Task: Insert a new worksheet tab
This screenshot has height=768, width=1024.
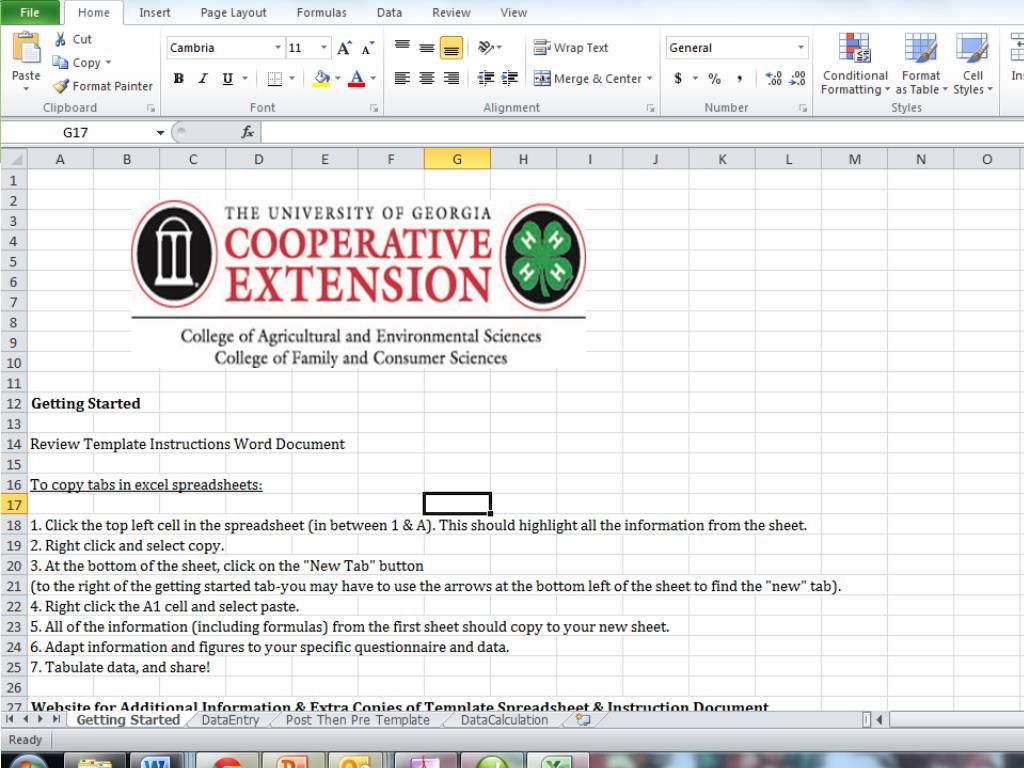Action: 583,720
